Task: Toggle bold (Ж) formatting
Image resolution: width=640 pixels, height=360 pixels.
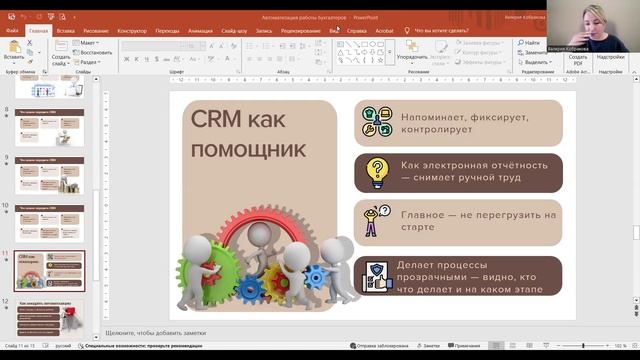Action: 127,60
